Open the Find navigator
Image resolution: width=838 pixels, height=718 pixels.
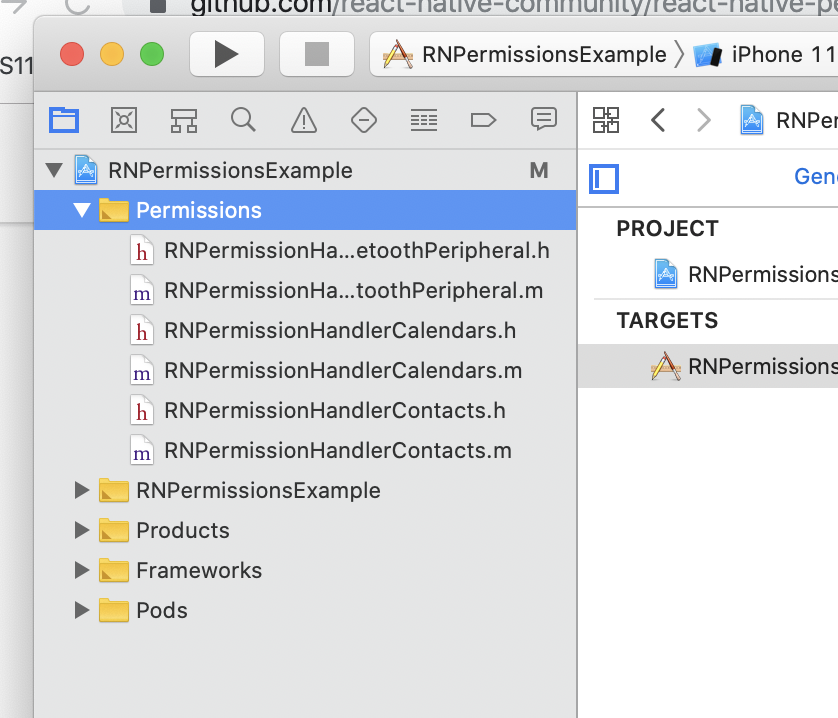tap(244, 120)
